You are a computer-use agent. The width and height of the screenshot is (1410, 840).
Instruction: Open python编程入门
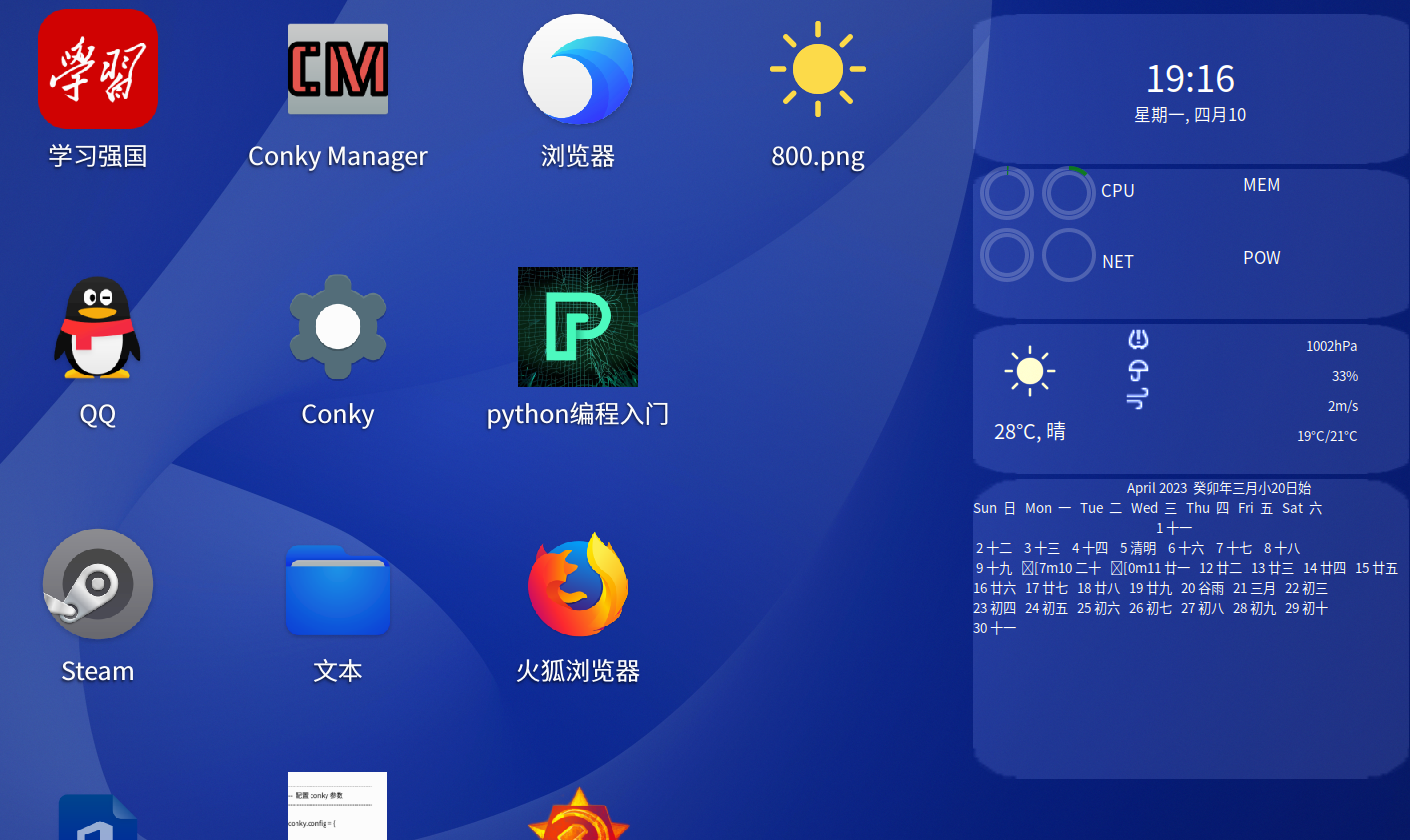(577, 327)
